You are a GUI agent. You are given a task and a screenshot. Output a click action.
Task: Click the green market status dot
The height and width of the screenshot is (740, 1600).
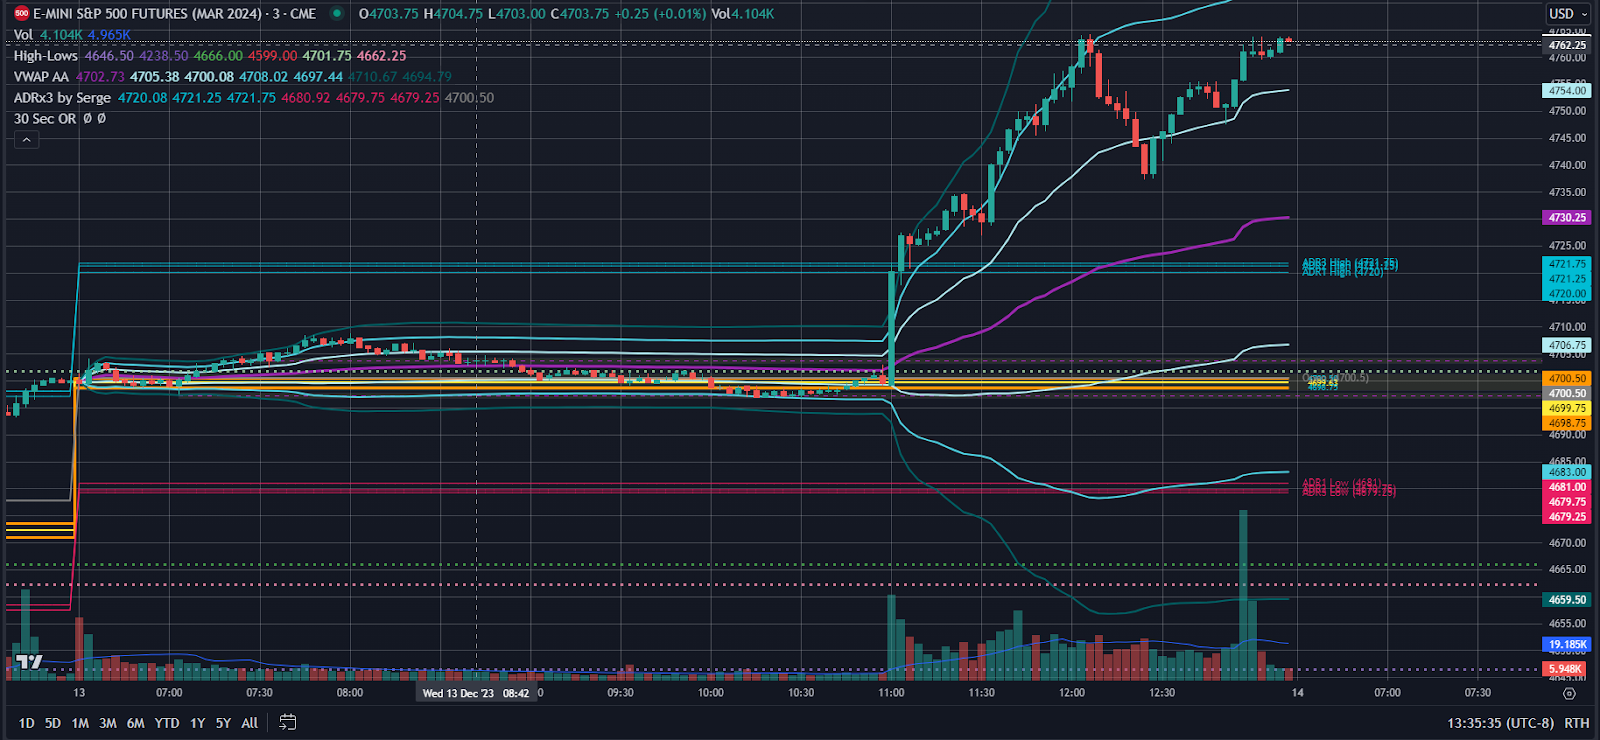337,14
